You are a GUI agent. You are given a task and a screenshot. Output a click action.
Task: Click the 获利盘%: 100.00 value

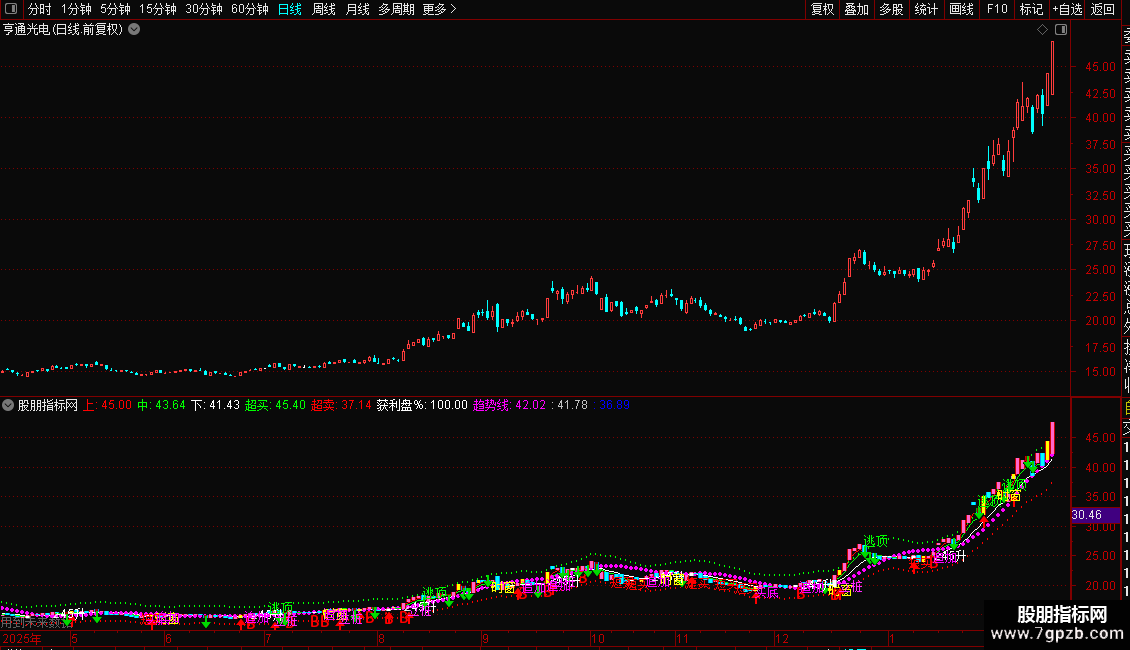[x=422, y=405]
